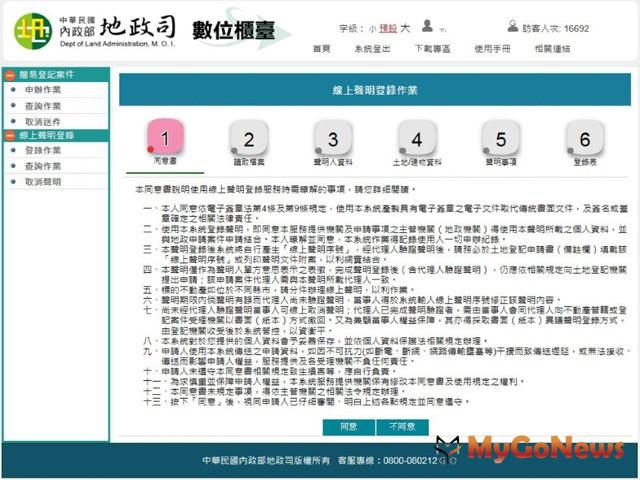Select step 5 聲明事項 icon

point(501,138)
